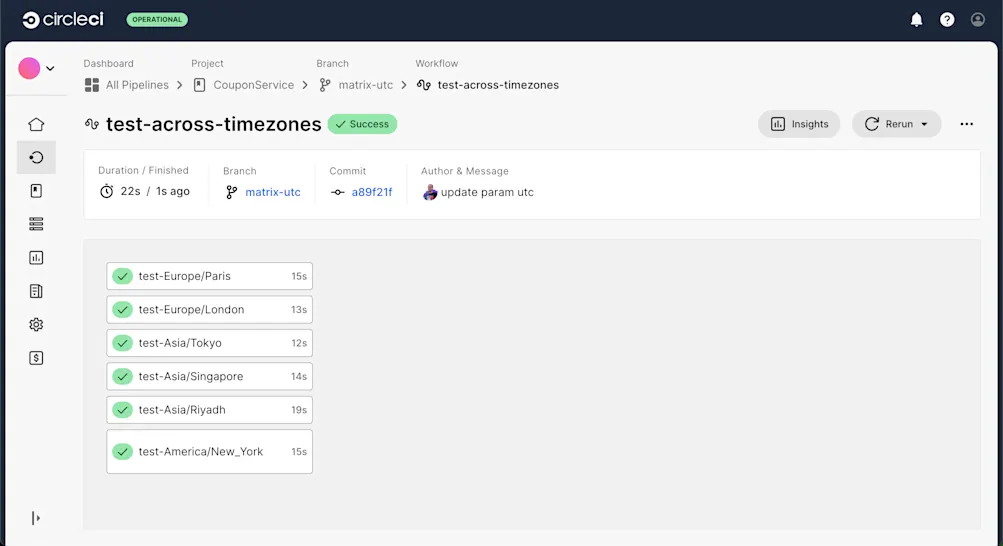
Task: Click the matrix-utc branch link in details
Action: [272, 192]
